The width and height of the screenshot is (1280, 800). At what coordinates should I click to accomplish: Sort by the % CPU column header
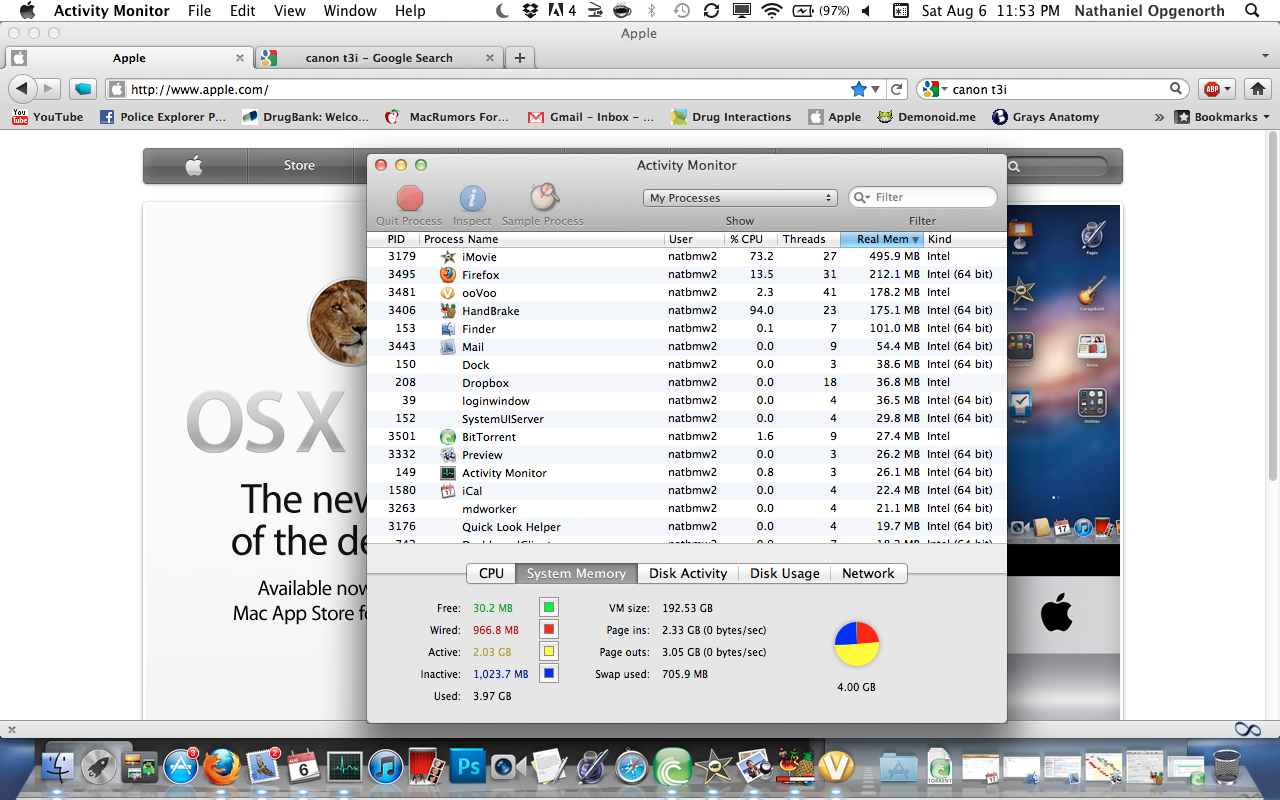coord(752,239)
